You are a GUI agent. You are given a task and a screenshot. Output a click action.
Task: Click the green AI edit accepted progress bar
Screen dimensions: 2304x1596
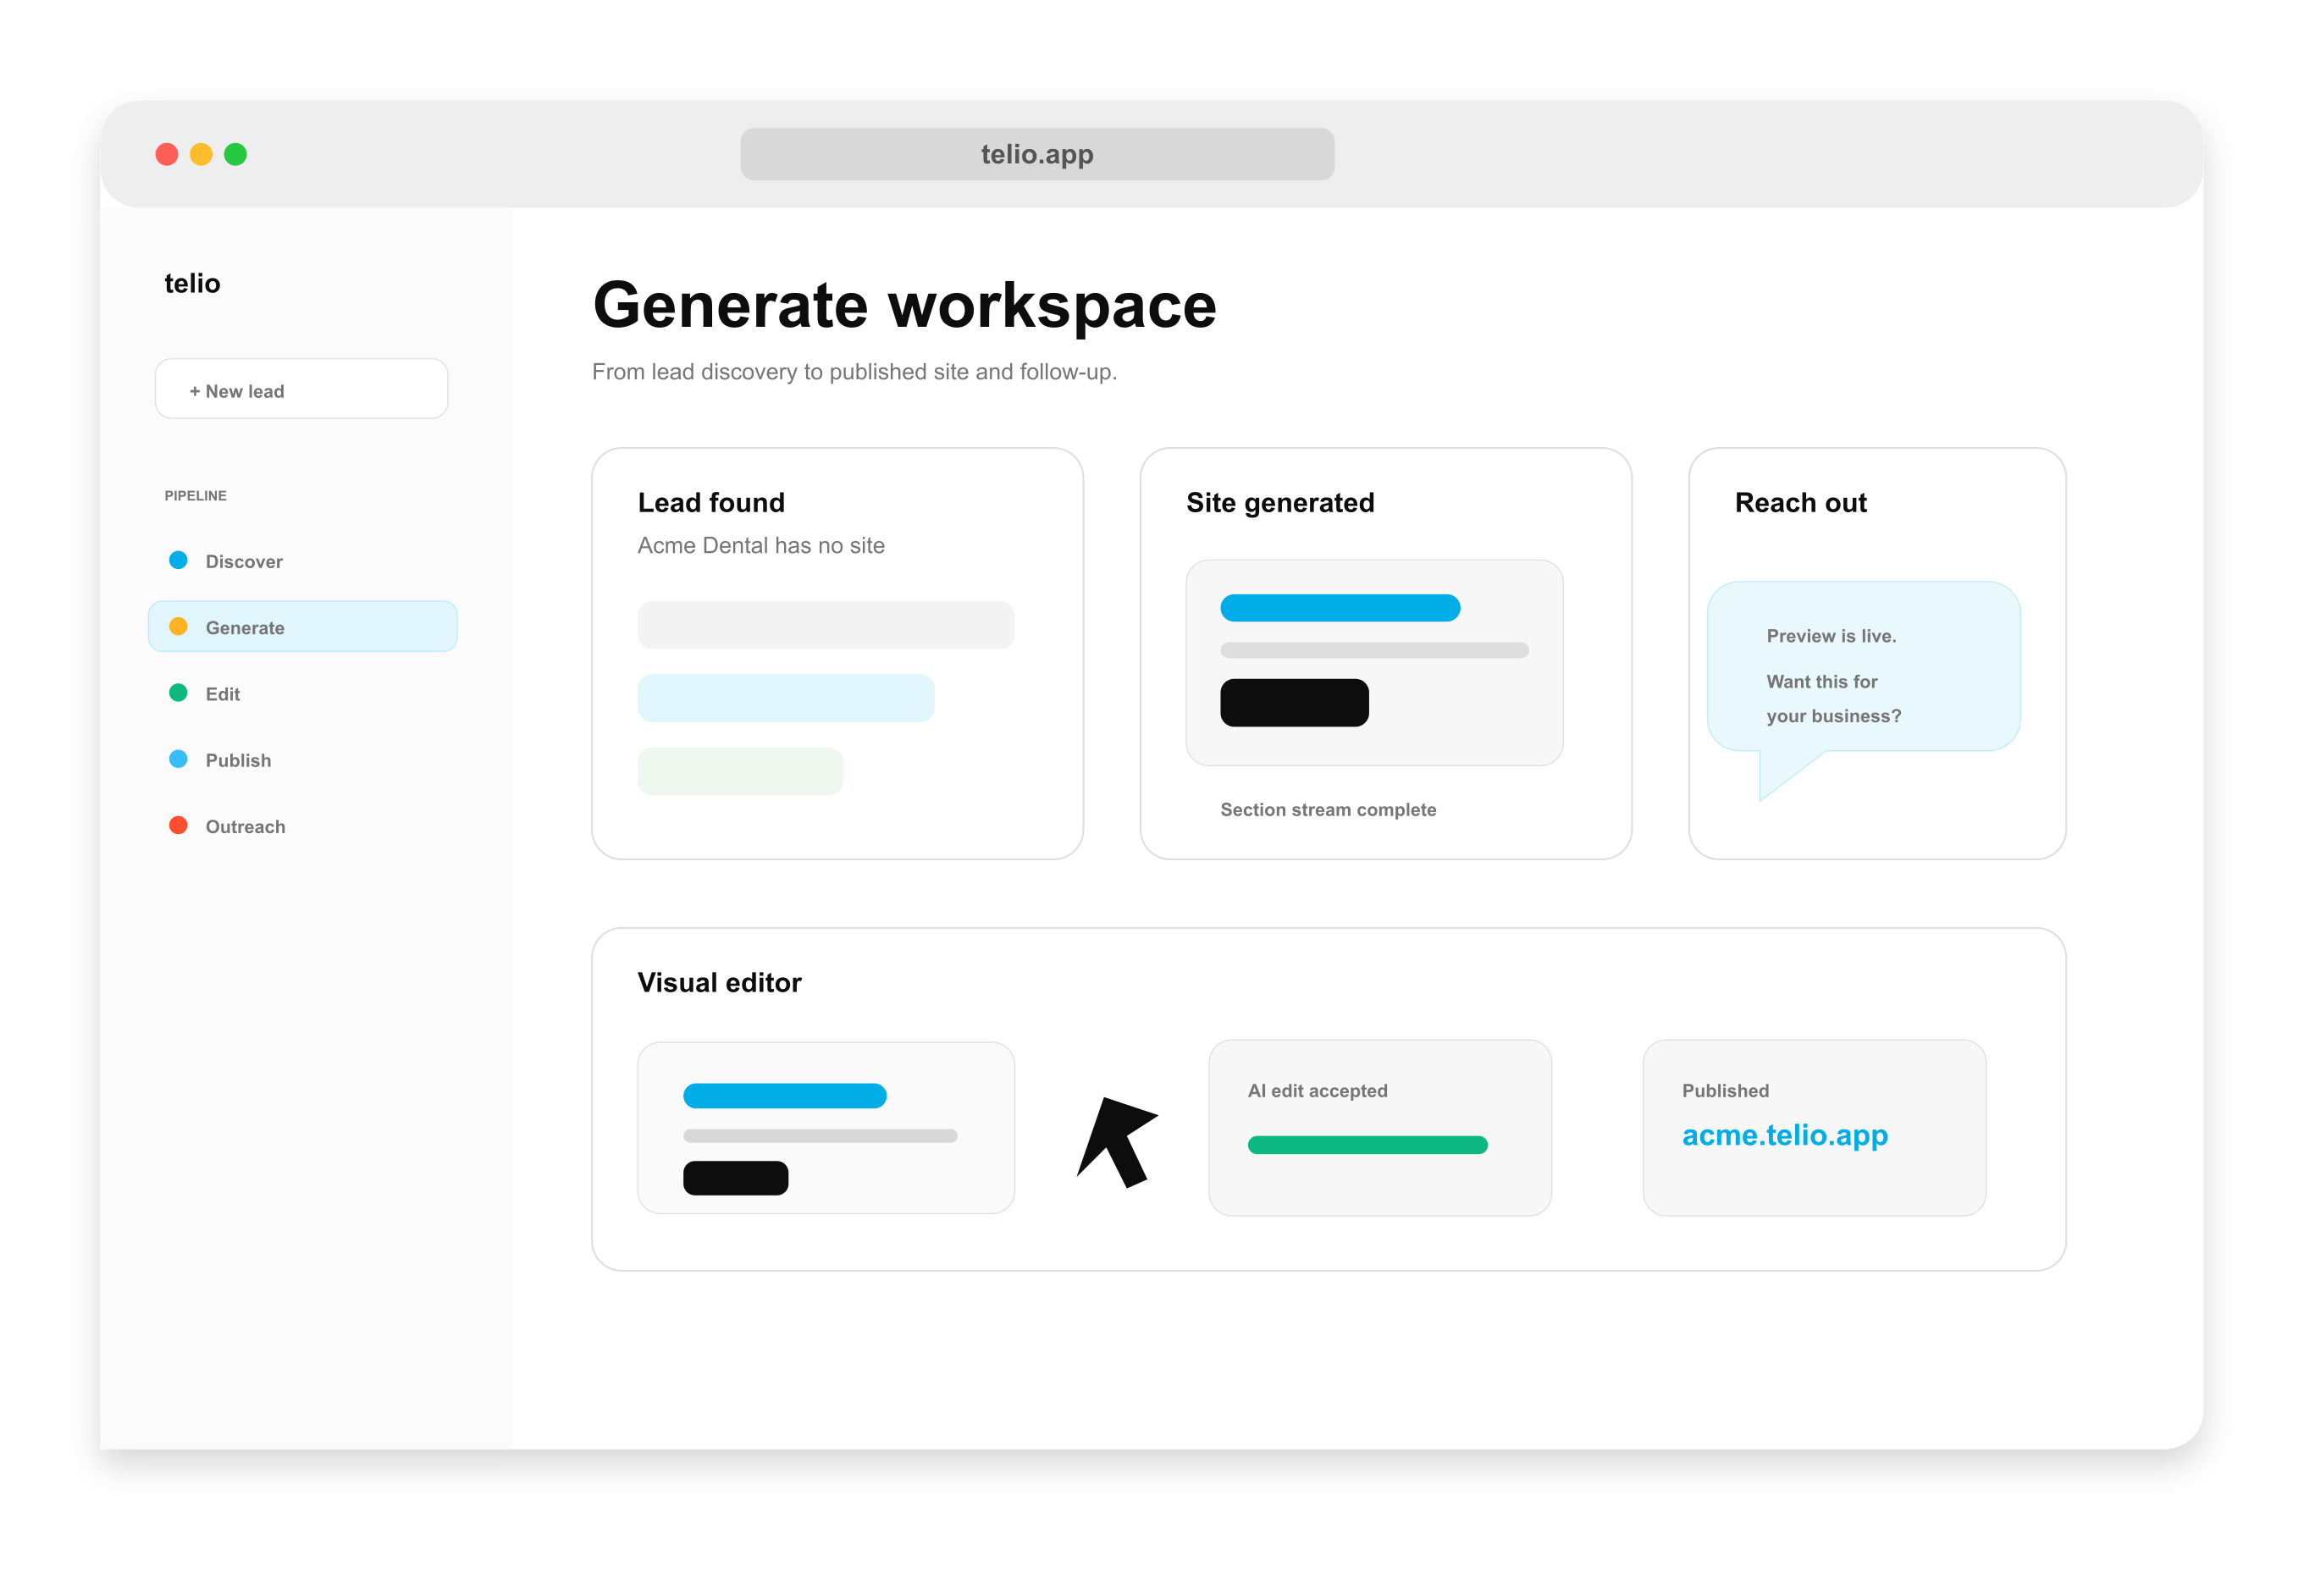tap(1367, 1145)
